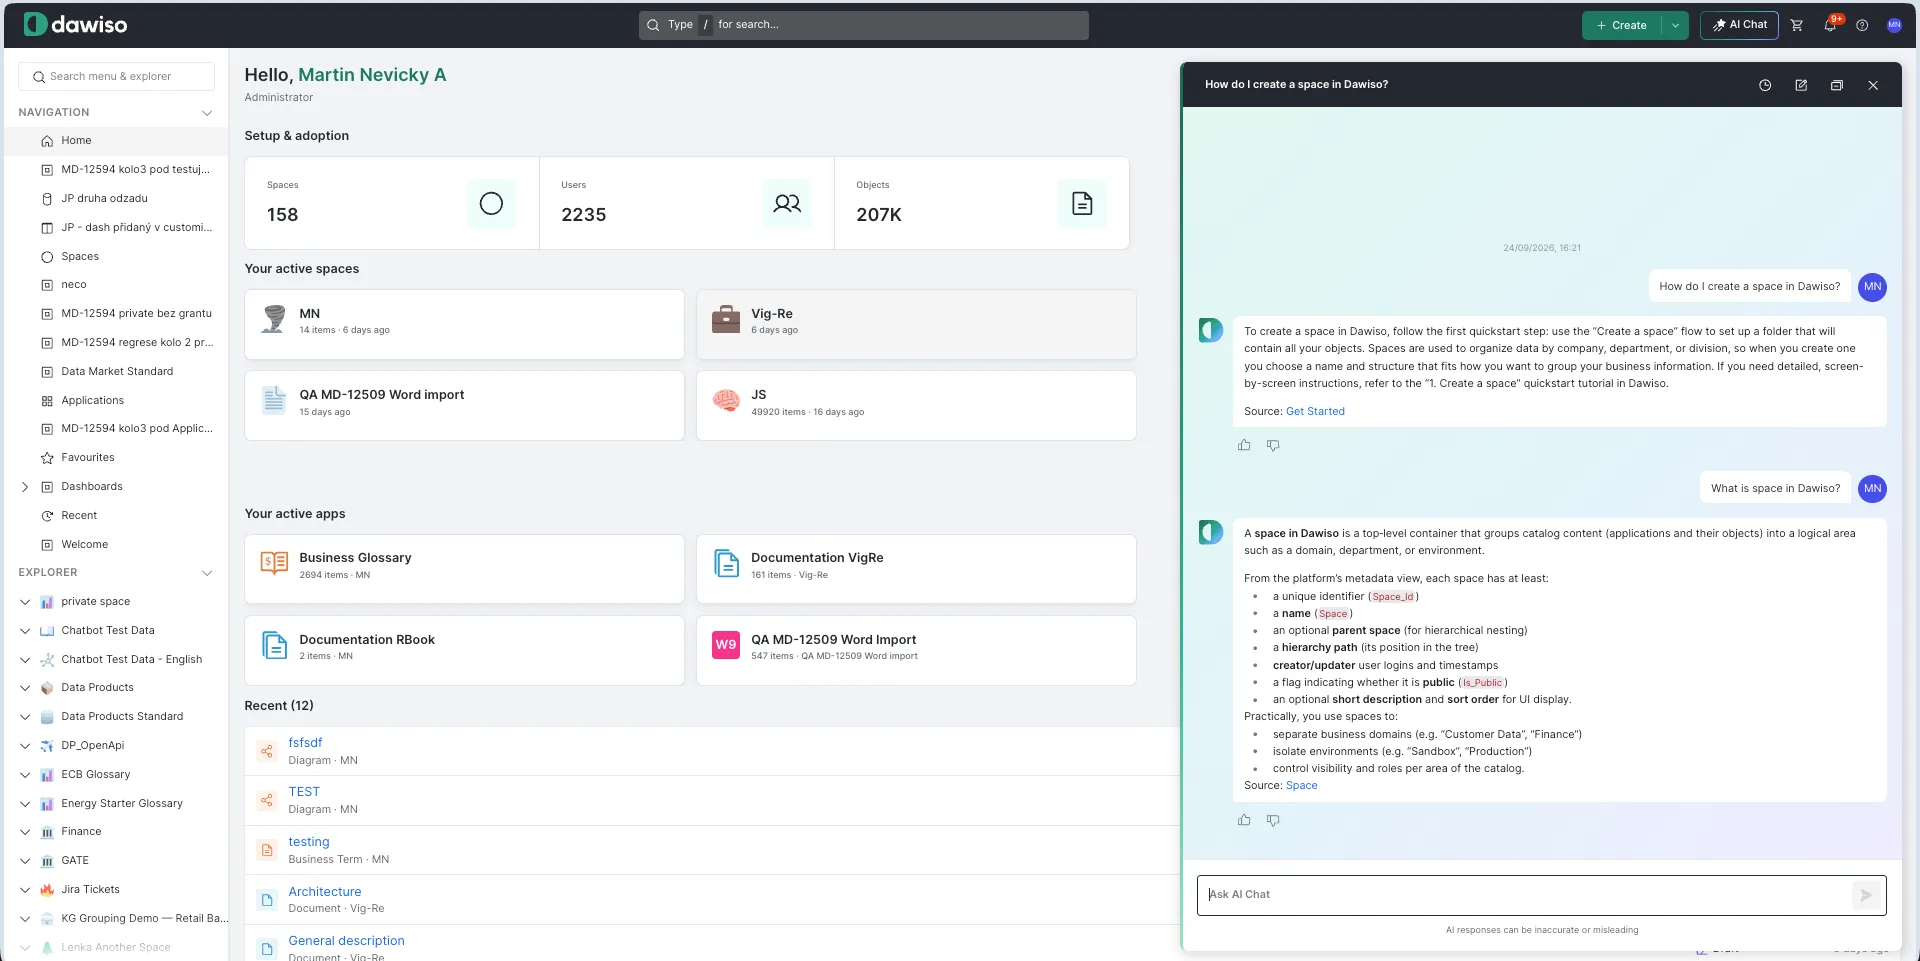Start a new chat with the edit icon
This screenshot has height=961, width=1920.
coord(1801,85)
